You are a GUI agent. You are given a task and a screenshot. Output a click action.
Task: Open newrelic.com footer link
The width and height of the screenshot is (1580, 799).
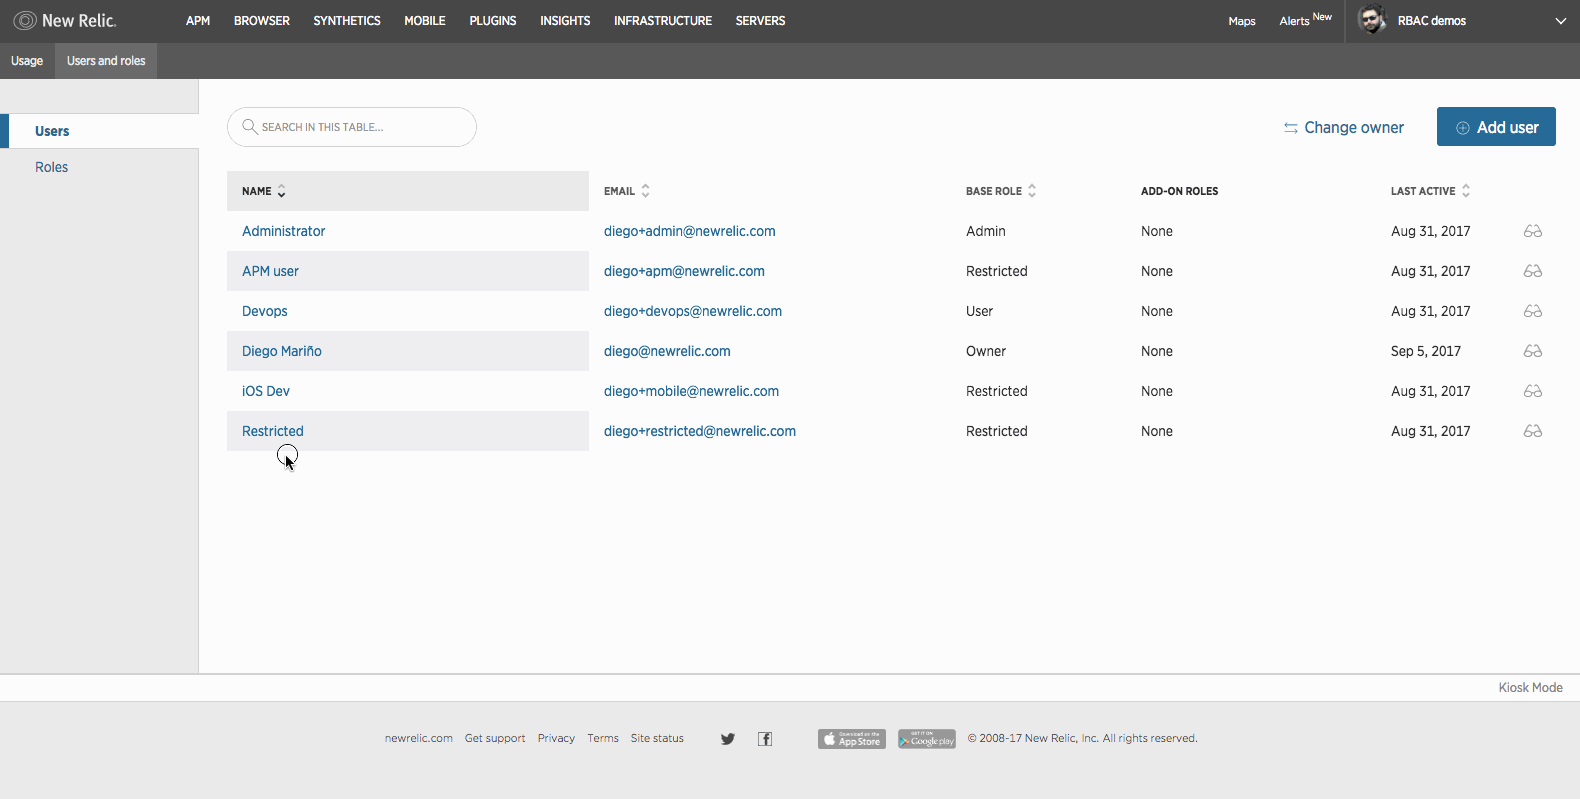pyautogui.click(x=419, y=738)
